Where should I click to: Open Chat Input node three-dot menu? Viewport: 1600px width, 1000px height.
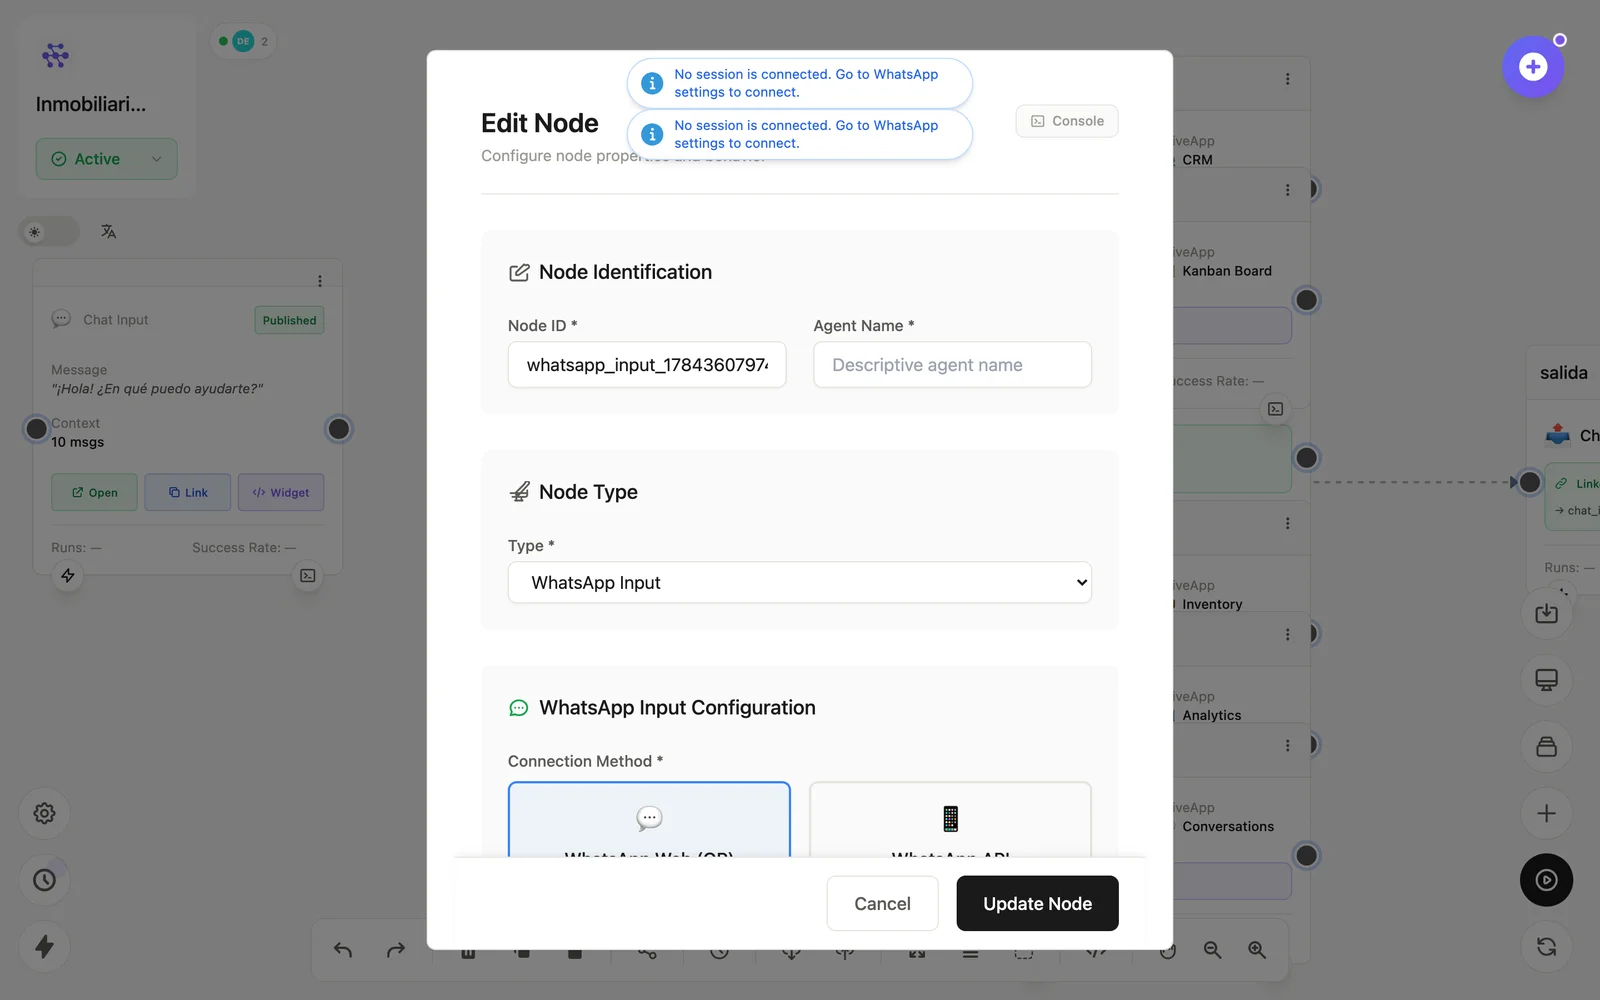click(320, 281)
